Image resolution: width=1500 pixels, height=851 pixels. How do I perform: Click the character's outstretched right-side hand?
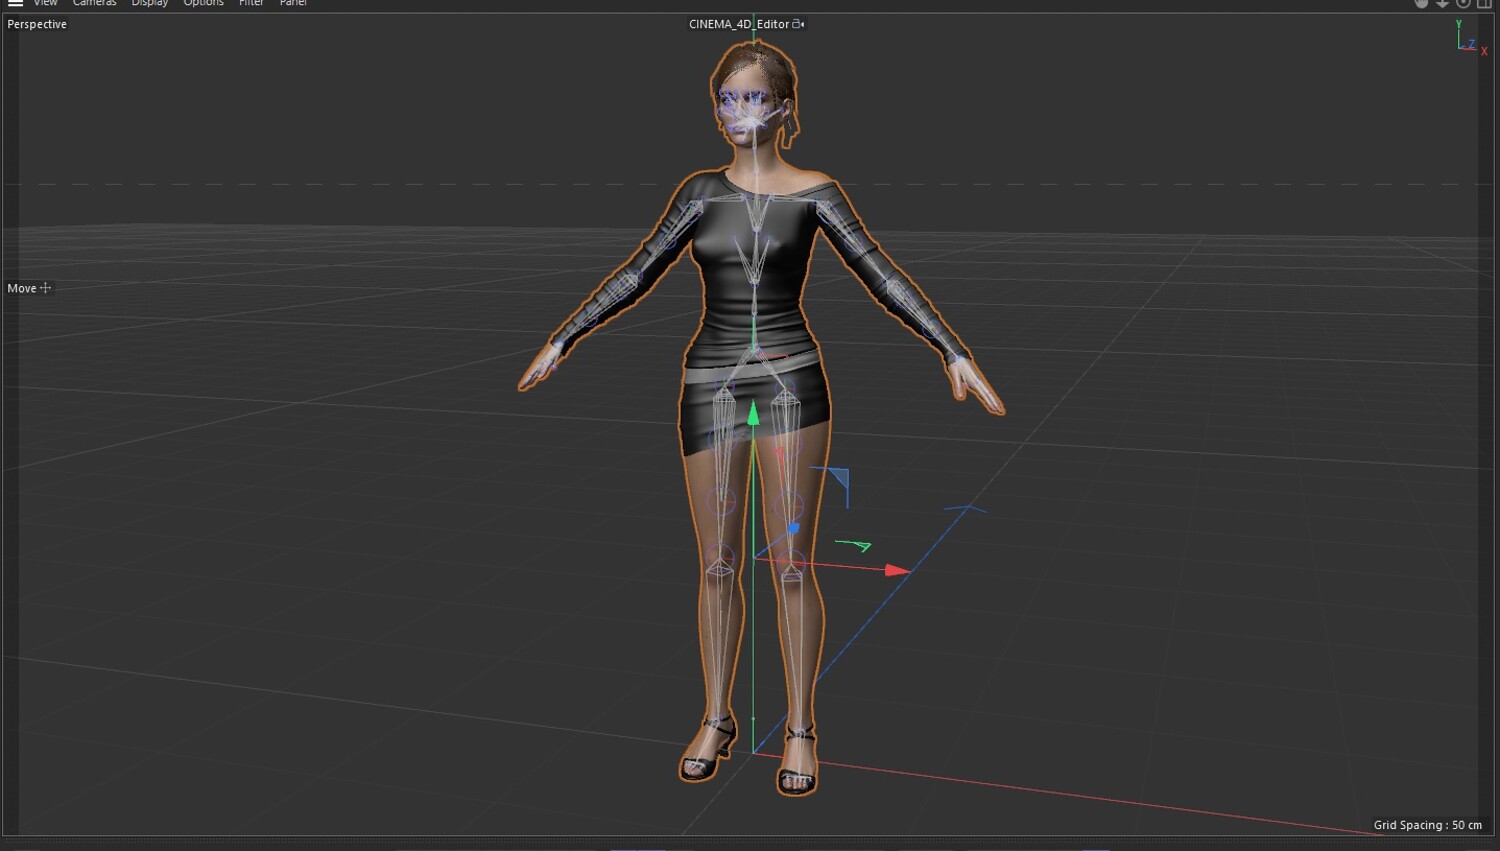tap(975, 385)
